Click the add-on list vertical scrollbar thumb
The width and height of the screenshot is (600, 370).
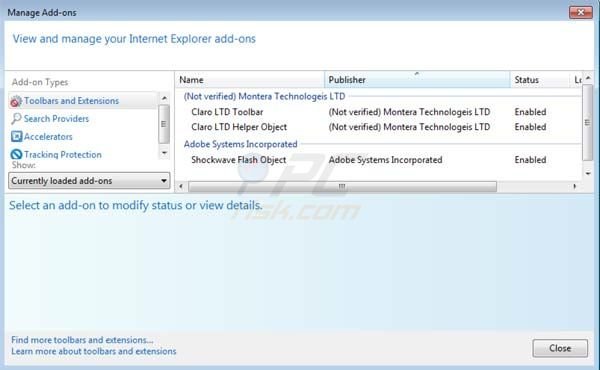(588, 122)
